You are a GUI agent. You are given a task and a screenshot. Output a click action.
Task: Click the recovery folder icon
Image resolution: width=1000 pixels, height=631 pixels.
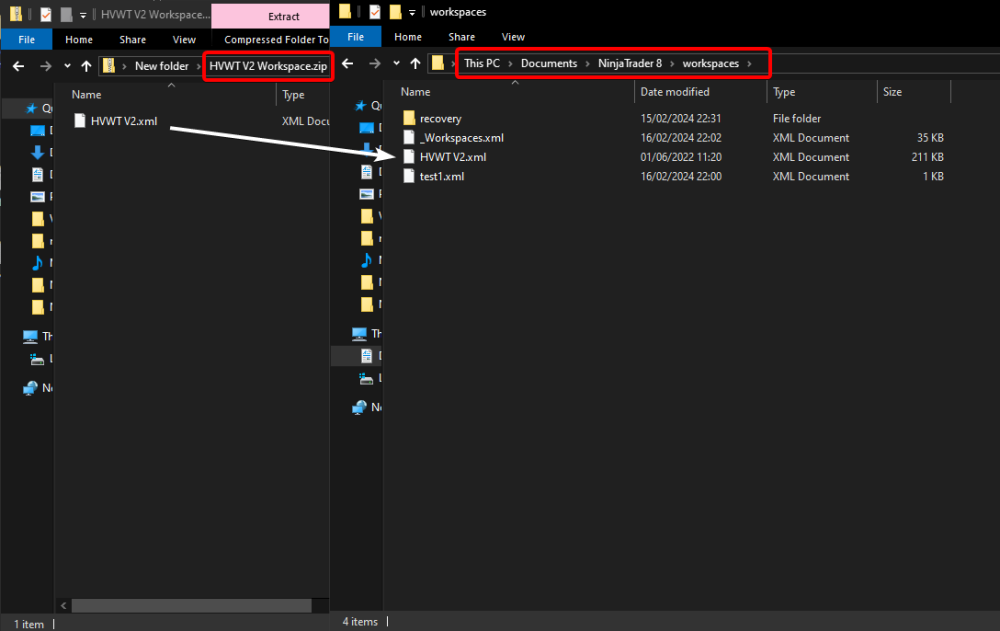[x=408, y=118]
